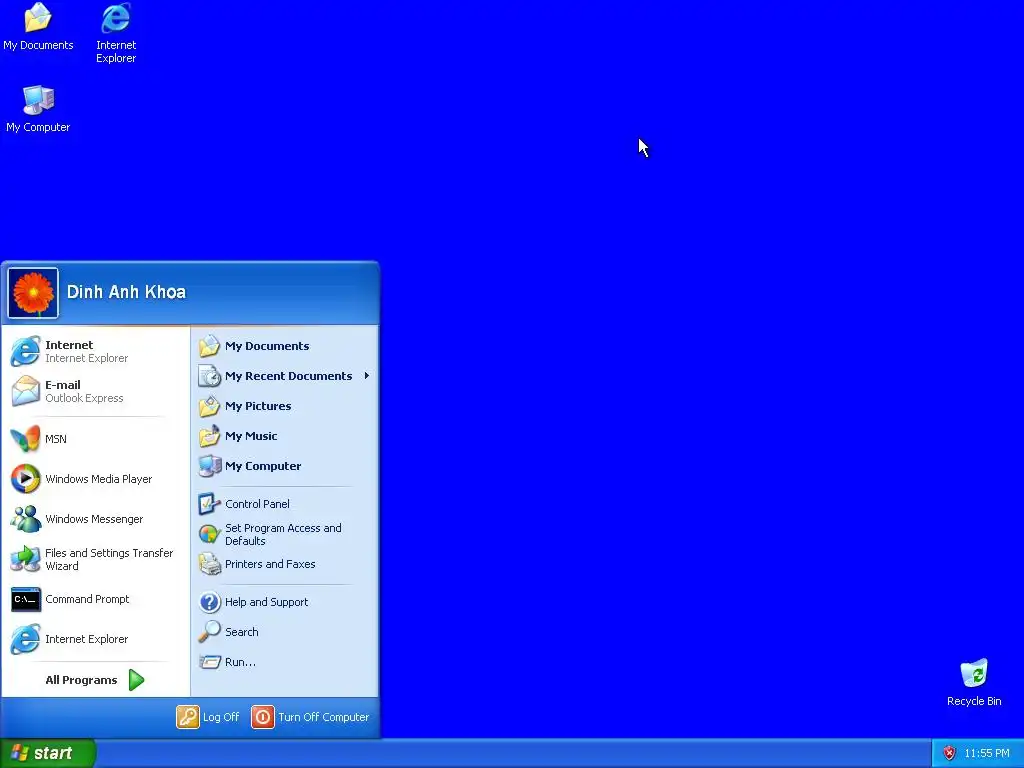This screenshot has width=1024, height=768.
Task: Open Control Panel
Action: pyautogui.click(x=285, y=504)
